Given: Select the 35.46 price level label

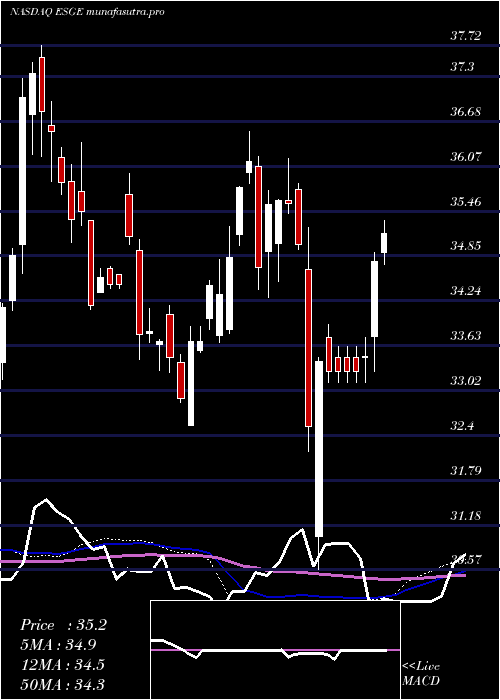Looking at the screenshot, I should pos(466,202).
